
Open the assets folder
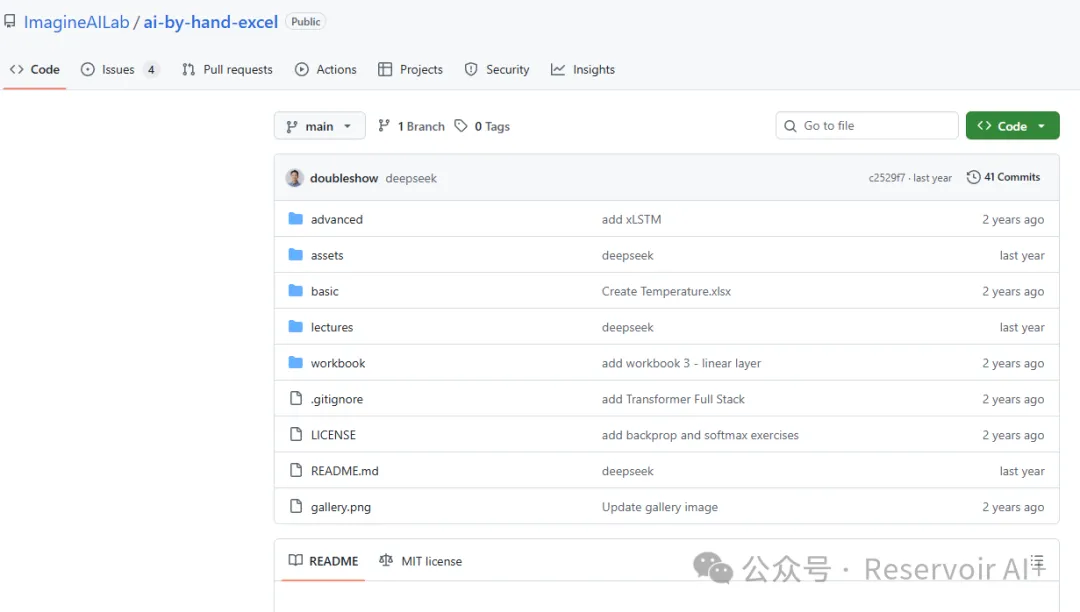326,255
